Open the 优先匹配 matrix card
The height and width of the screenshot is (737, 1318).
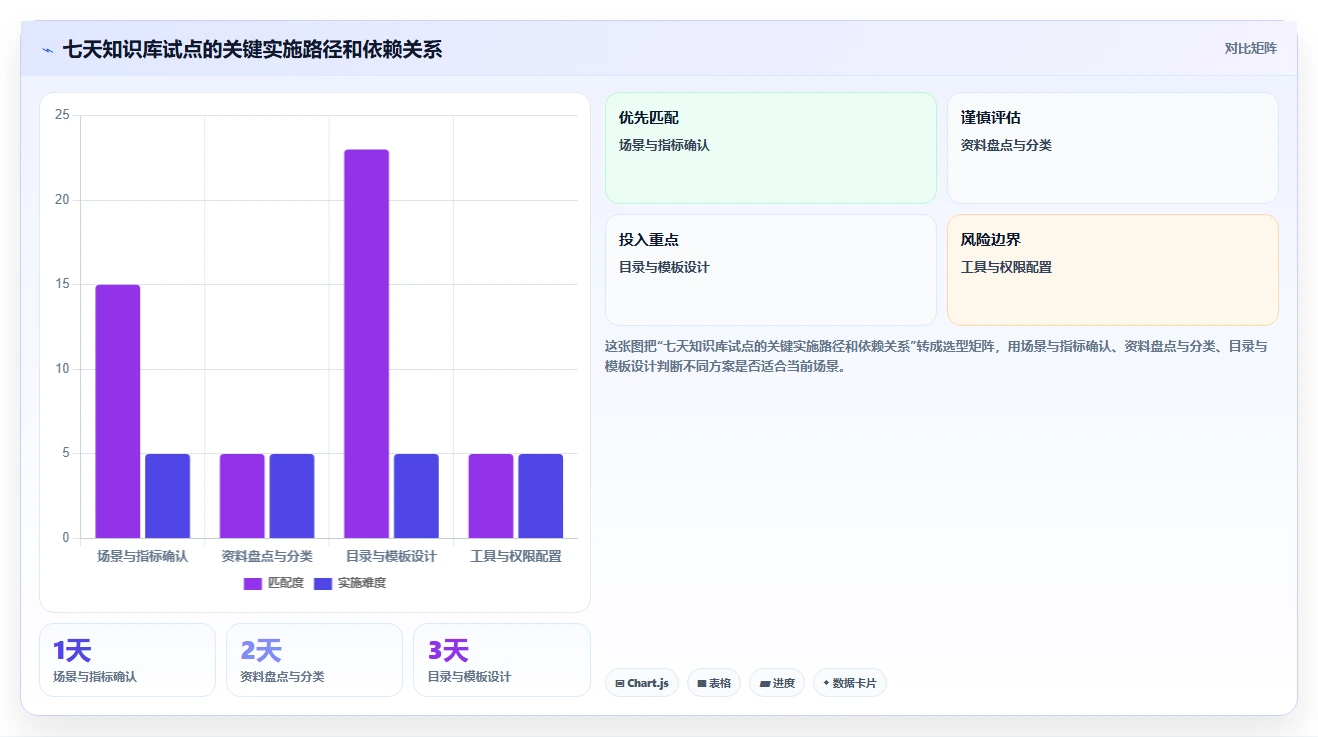click(x=771, y=148)
